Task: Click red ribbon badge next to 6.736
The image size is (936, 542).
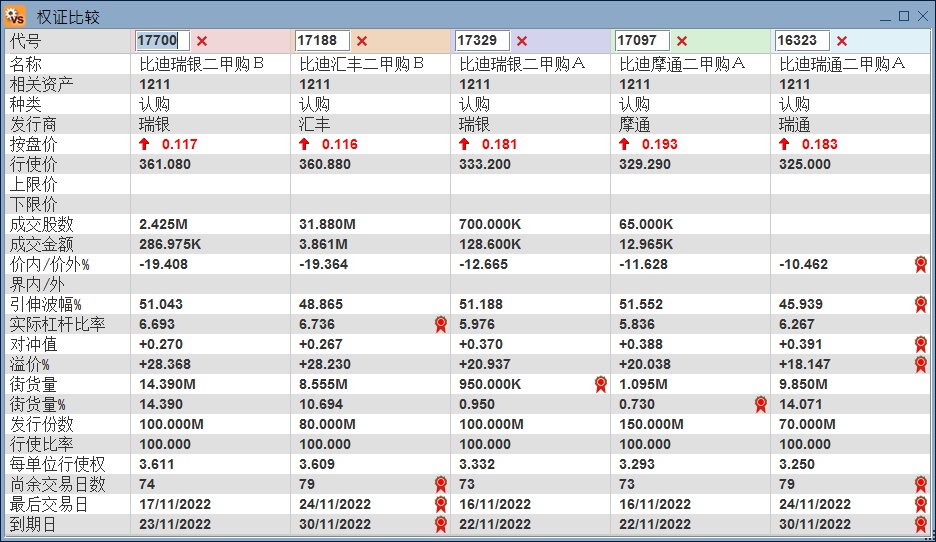Action: tap(441, 324)
